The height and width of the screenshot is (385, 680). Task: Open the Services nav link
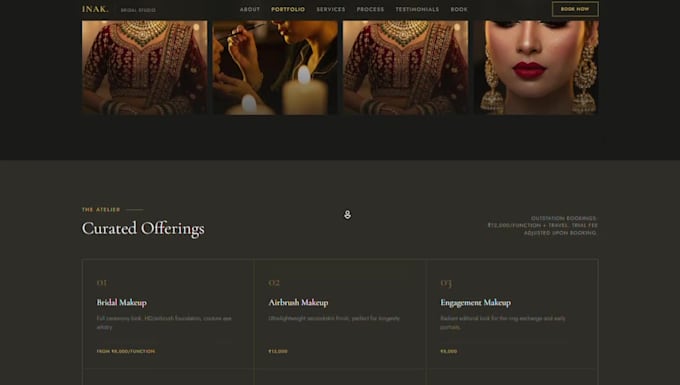[331, 9]
